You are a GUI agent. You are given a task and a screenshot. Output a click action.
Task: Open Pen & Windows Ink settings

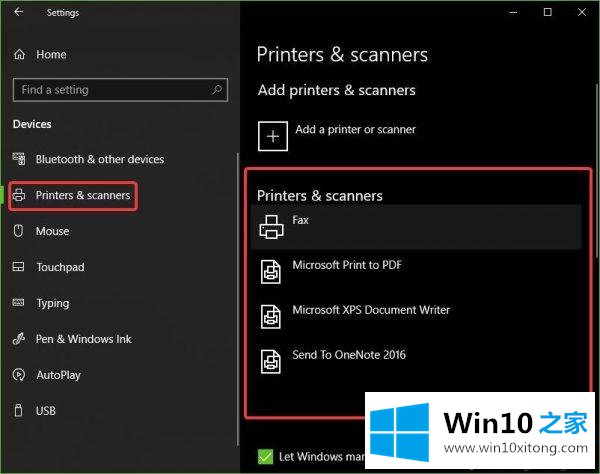pyautogui.click(x=83, y=339)
